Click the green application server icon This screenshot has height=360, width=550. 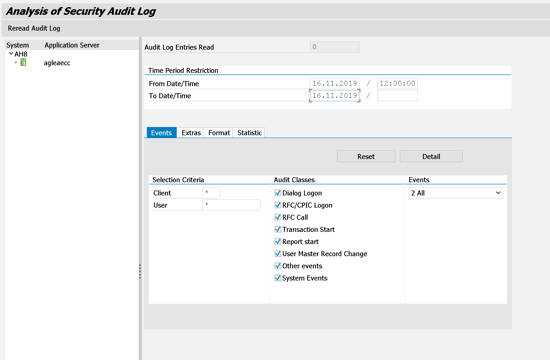point(23,62)
